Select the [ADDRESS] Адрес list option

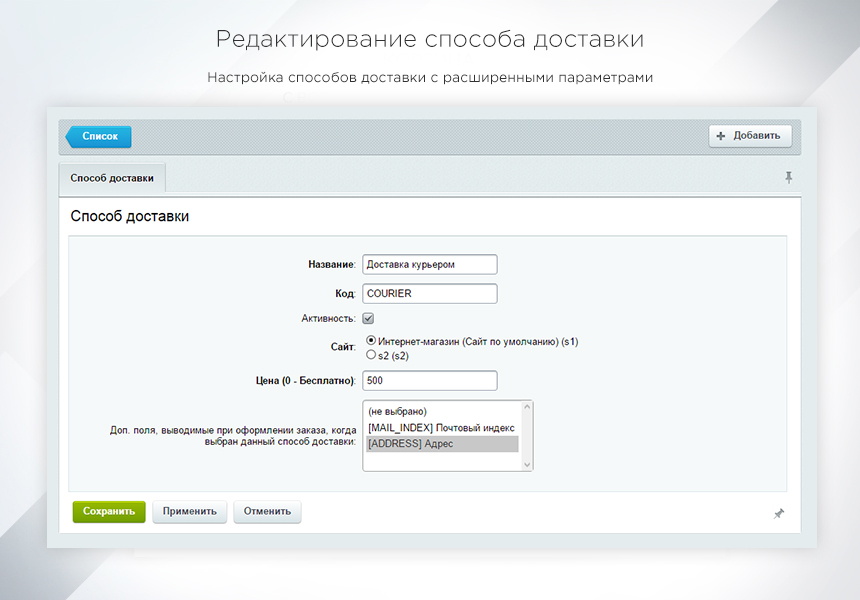(x=442, y=443)
